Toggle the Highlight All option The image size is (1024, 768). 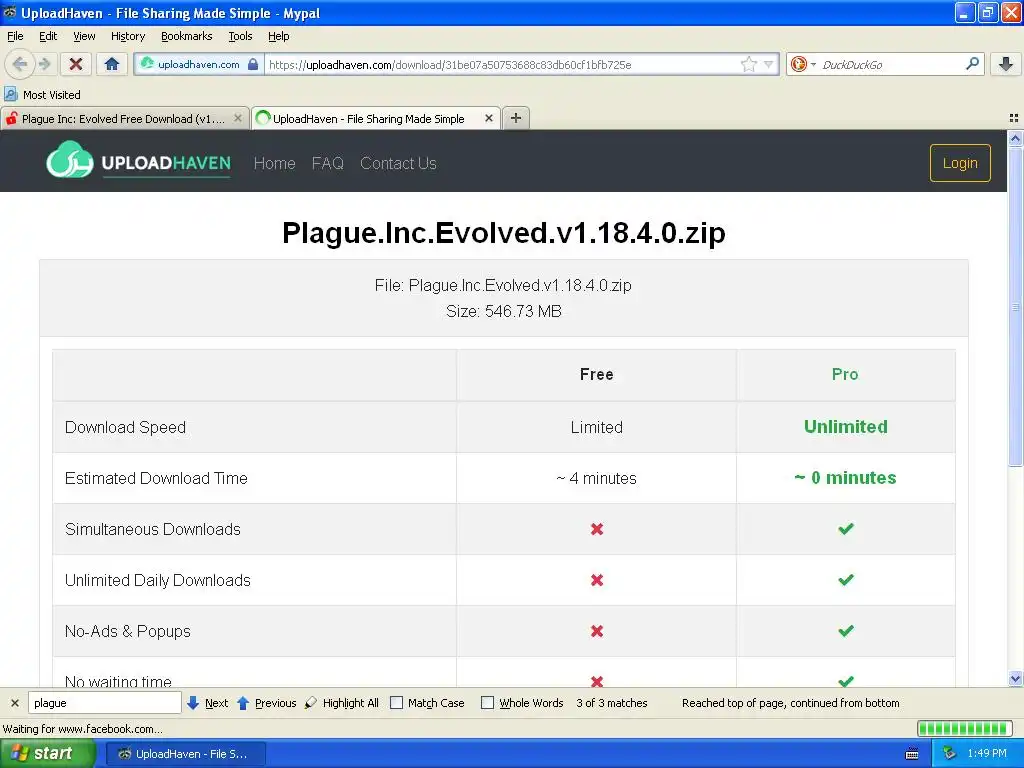[342, 703]
